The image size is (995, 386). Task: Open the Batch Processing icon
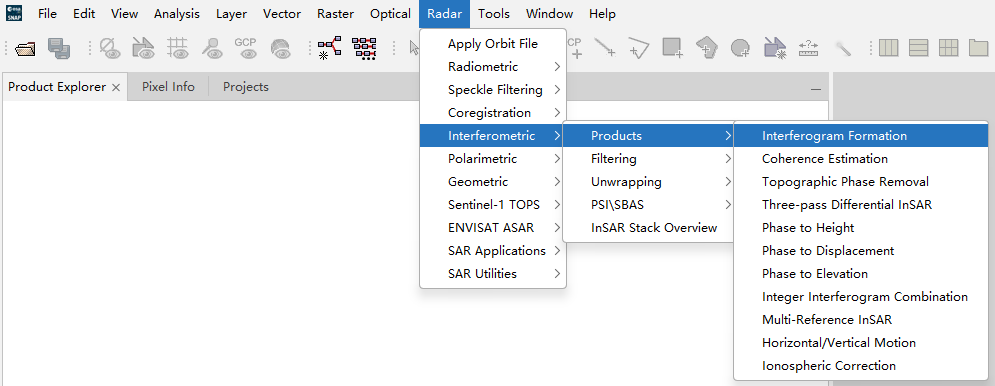tap(364, 48)
